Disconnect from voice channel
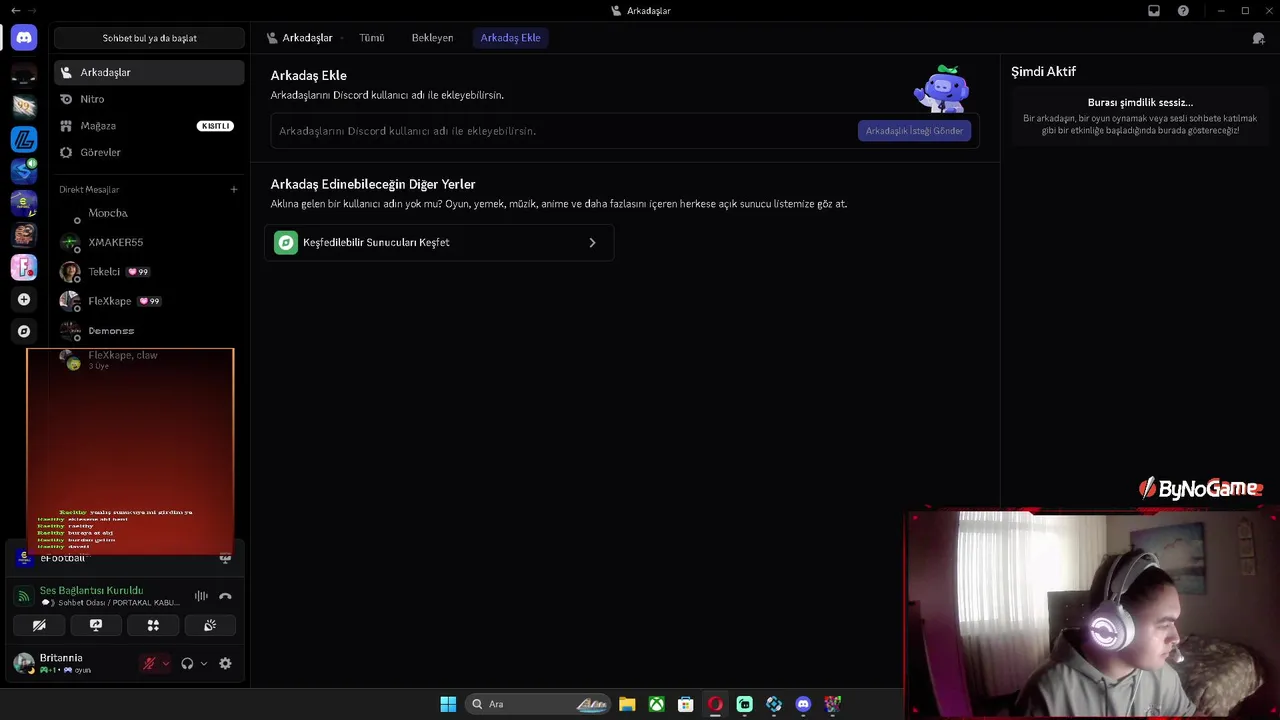1280x720 pixels. (225, 596)
